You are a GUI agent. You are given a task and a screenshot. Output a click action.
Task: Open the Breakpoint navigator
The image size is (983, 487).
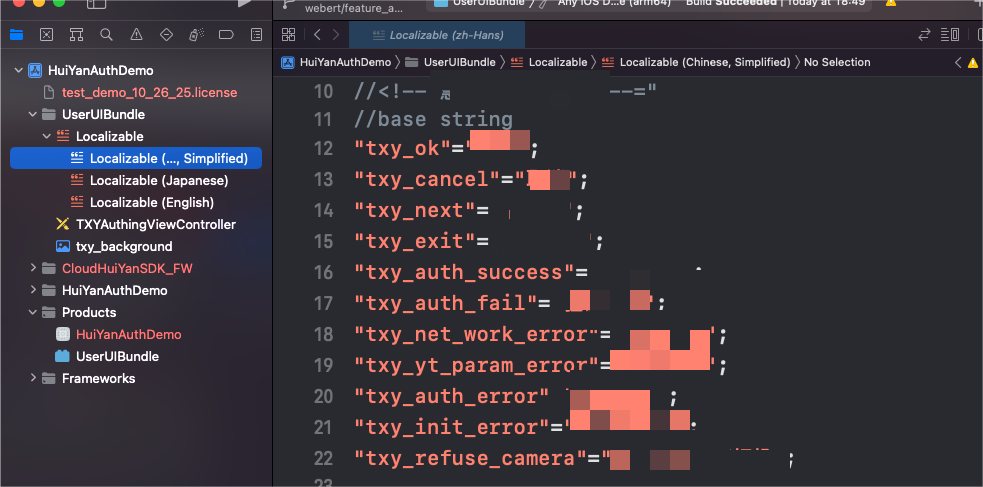coord(226,35)
